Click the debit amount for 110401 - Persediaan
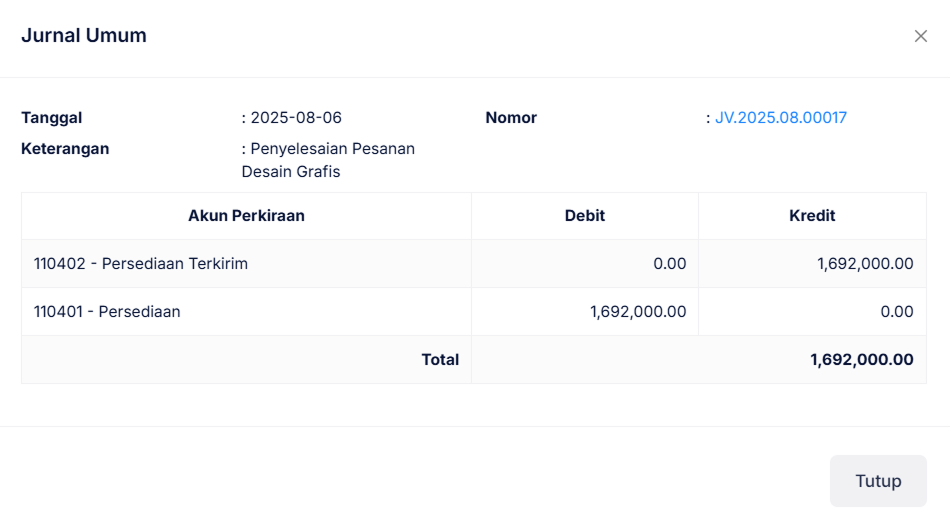Viewport: 950px width, 528px height. (x=638, y=312)
